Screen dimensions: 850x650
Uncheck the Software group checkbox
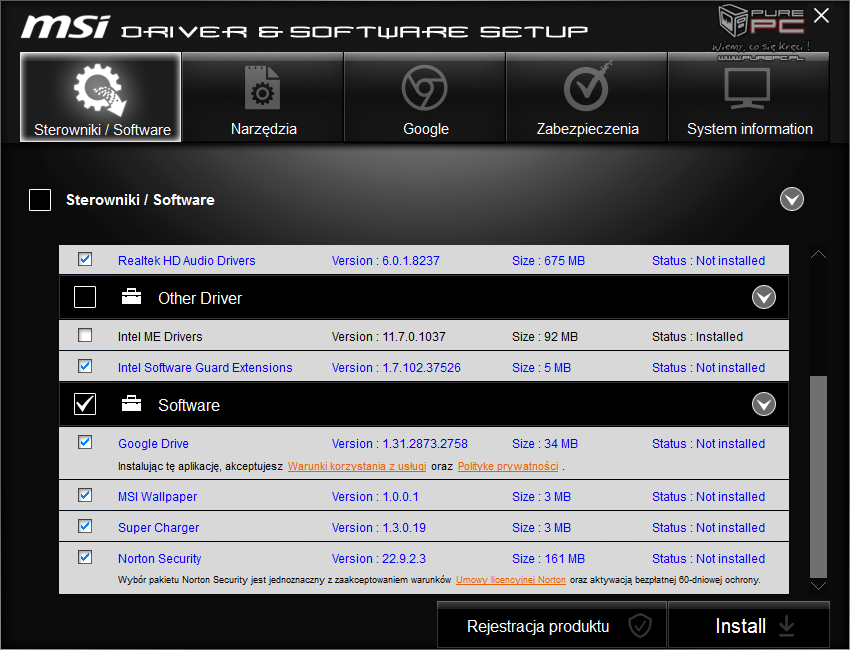pyautogui.click(x=85, y=404)
